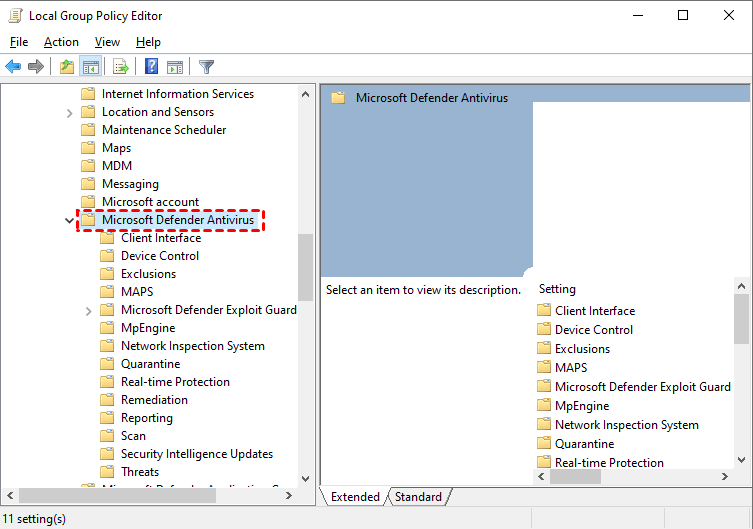This screenshot has width=753, height=529.
Task: Click tree pane vertical scrollbar up arrow
Action: click(305, 94)
